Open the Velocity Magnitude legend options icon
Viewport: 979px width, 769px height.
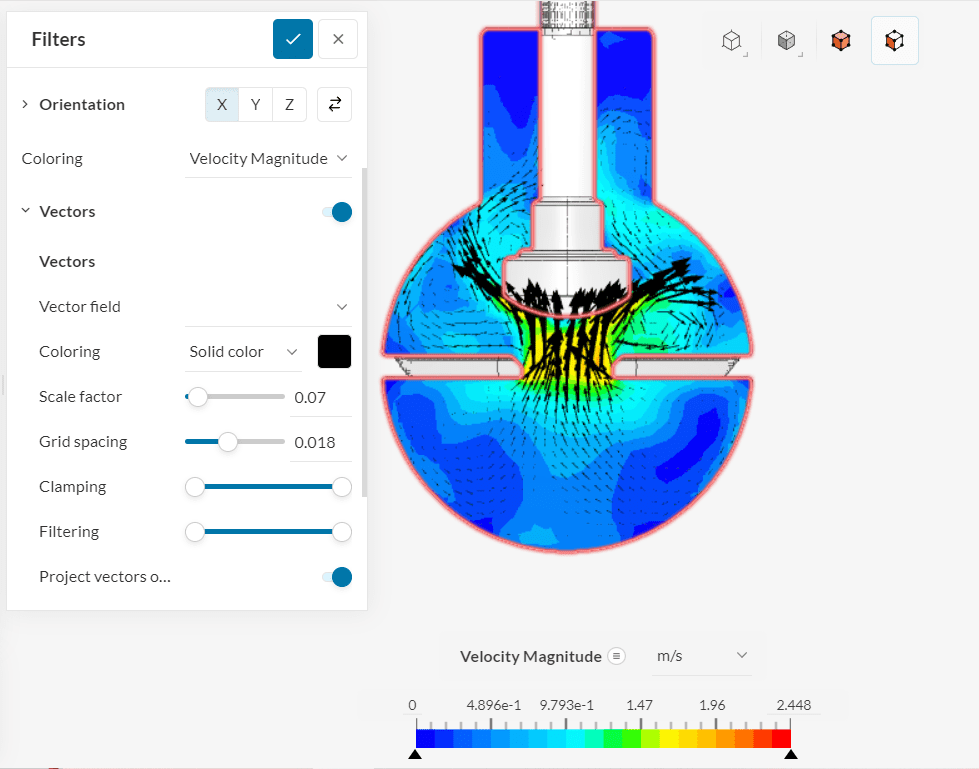pos(618,656)
